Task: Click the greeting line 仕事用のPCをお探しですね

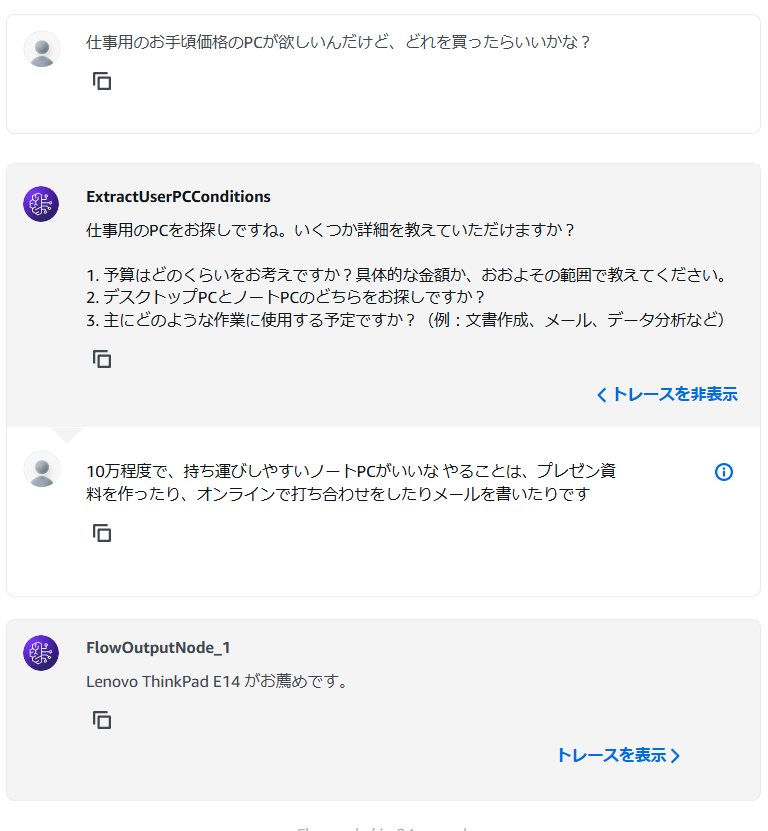Action: point(330,229)
